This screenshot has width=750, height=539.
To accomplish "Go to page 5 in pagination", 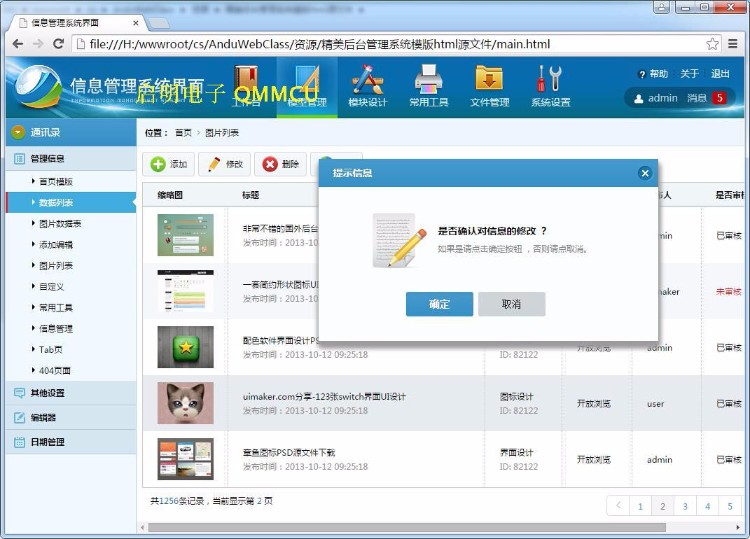I will tap(730, 506).
